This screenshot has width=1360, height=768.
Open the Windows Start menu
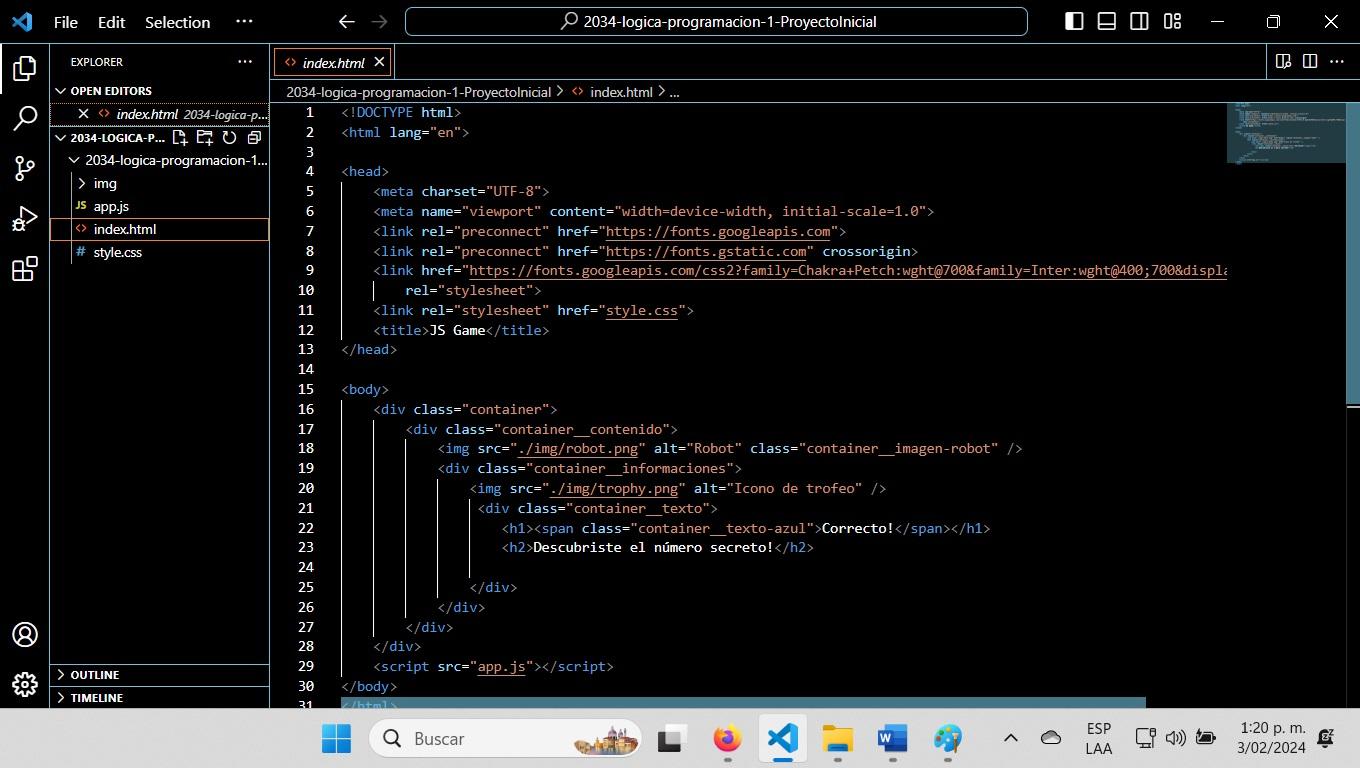click(336, 739)
